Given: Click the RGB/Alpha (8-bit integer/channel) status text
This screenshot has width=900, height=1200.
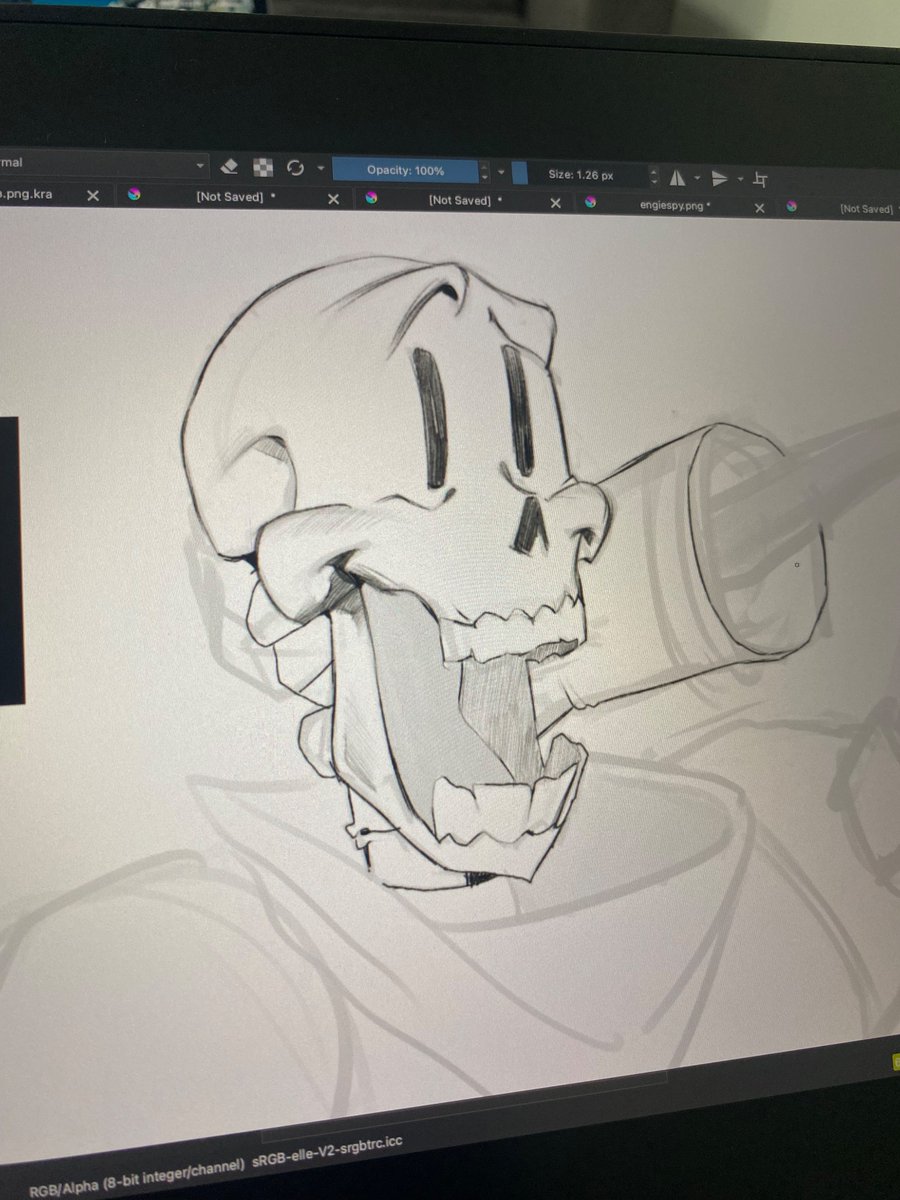Looking at the screenshot, I should tap(139, 1179).
